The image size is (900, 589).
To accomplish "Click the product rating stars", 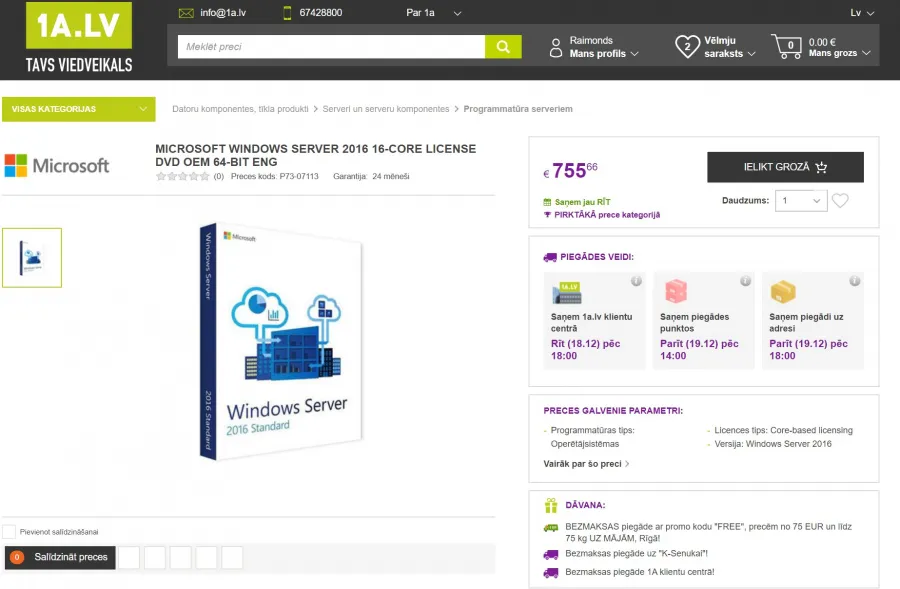I will click(183, 176).
